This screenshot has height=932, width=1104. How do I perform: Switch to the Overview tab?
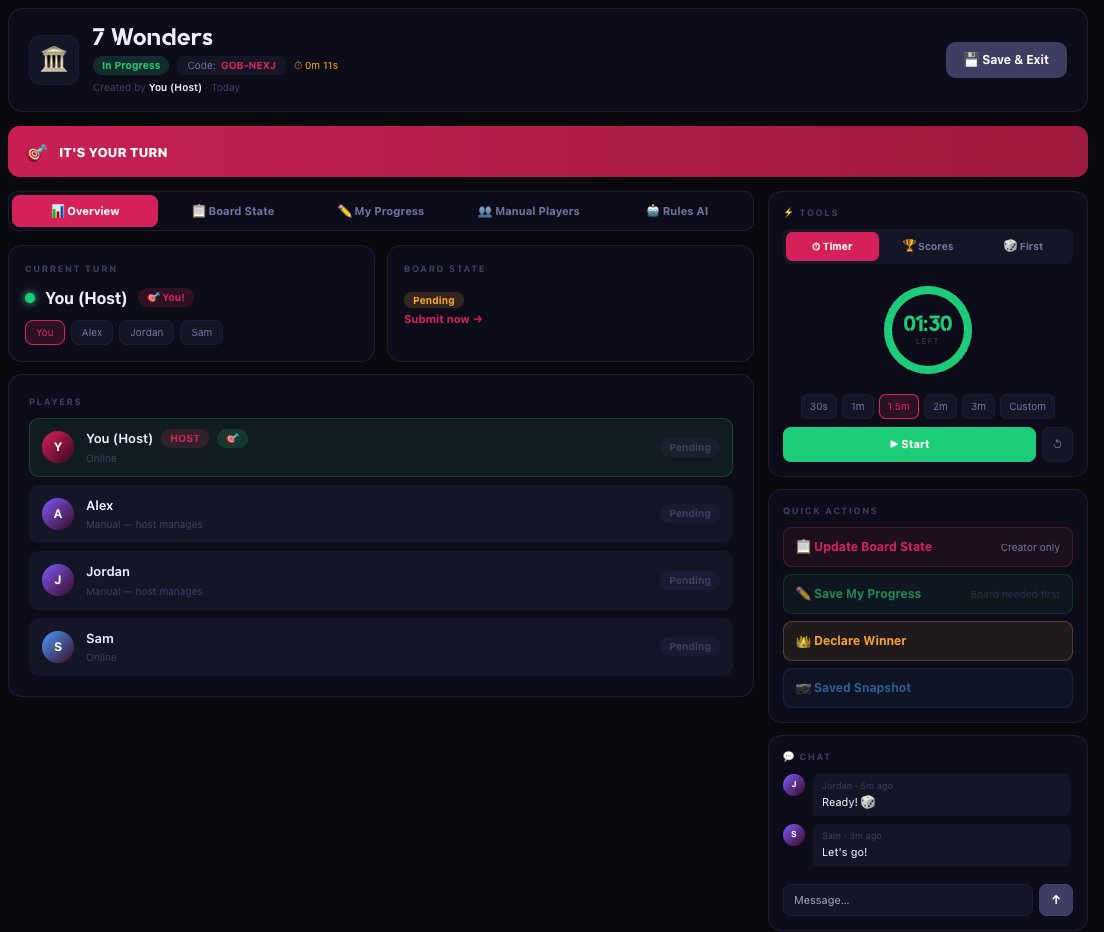pos(85,211)
